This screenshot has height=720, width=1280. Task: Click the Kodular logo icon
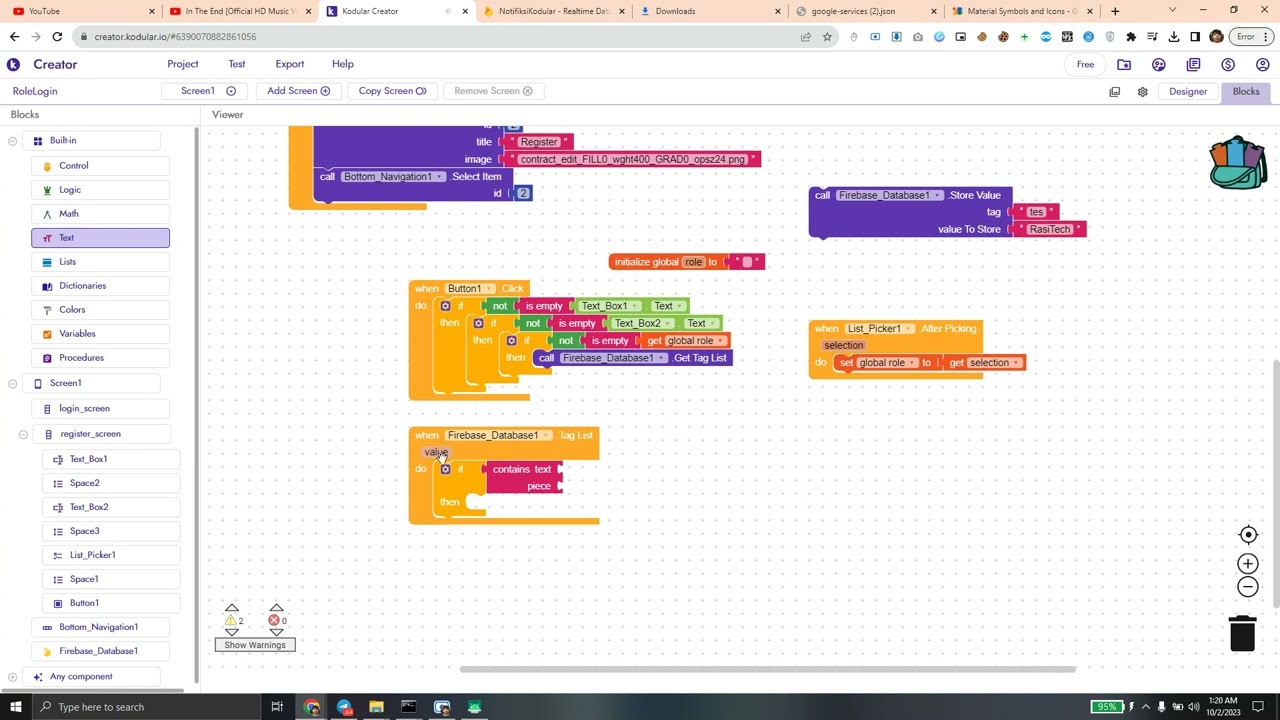[13, 64]
